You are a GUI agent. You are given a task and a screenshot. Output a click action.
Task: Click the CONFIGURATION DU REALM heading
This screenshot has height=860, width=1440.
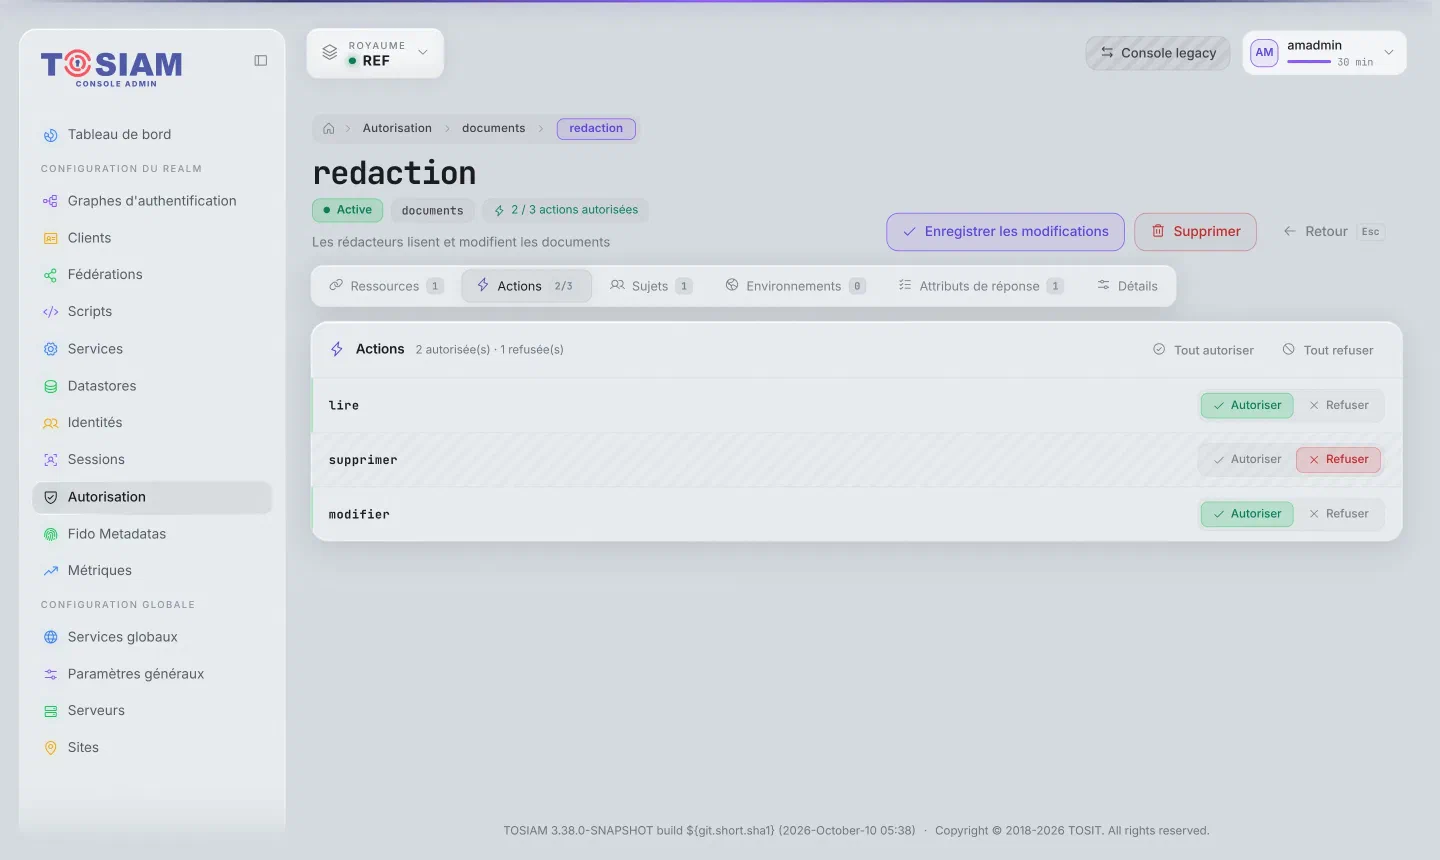pos(121,169)
